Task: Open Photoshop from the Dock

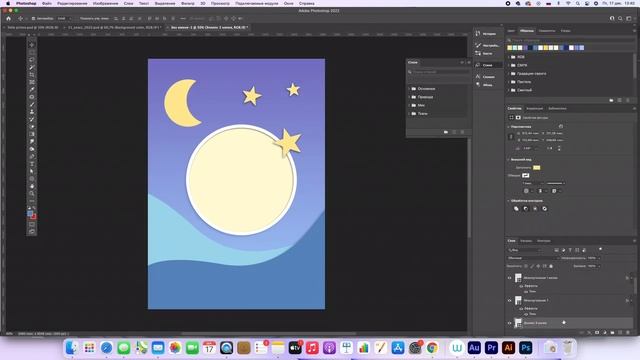Action: [526, 348]
